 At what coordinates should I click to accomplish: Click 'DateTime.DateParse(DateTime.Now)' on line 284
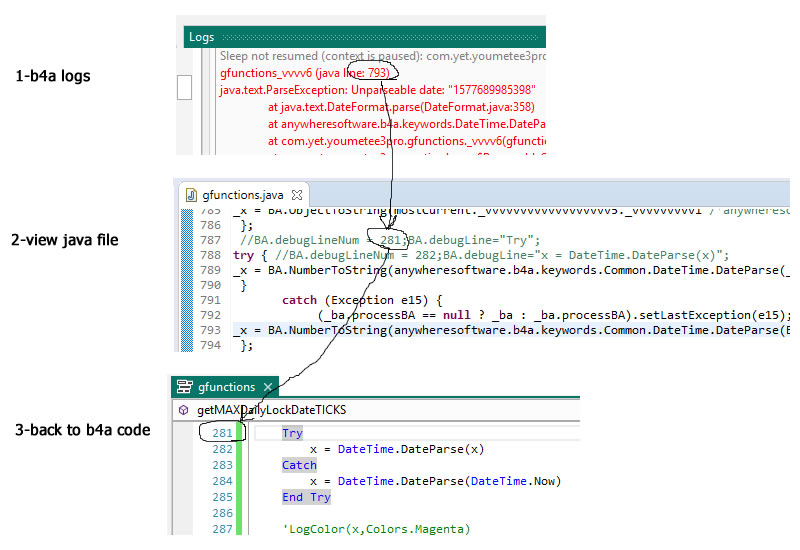tap(449, 481)
